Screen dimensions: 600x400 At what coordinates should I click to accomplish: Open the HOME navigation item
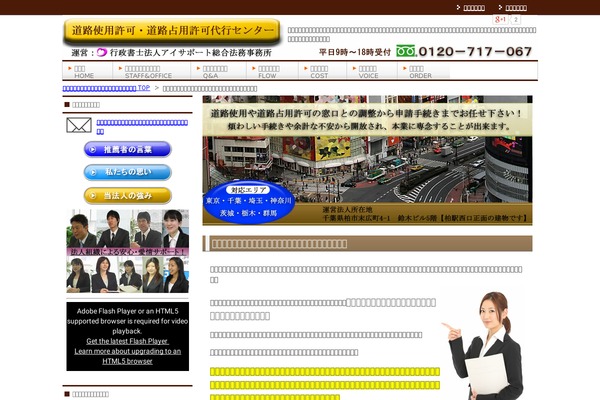coord(88,72)
